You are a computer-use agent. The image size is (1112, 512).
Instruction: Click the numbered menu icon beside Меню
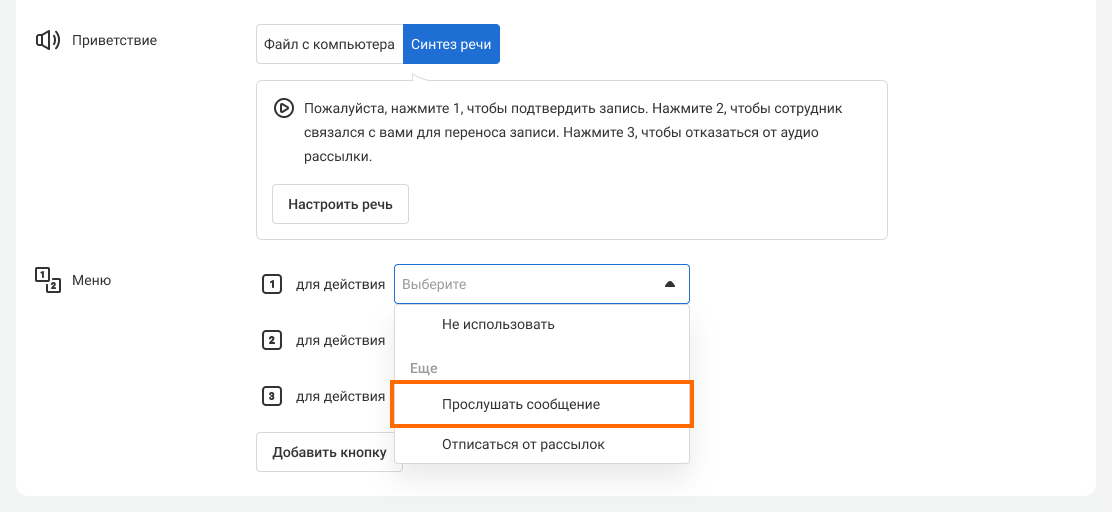tap(47, 280)
